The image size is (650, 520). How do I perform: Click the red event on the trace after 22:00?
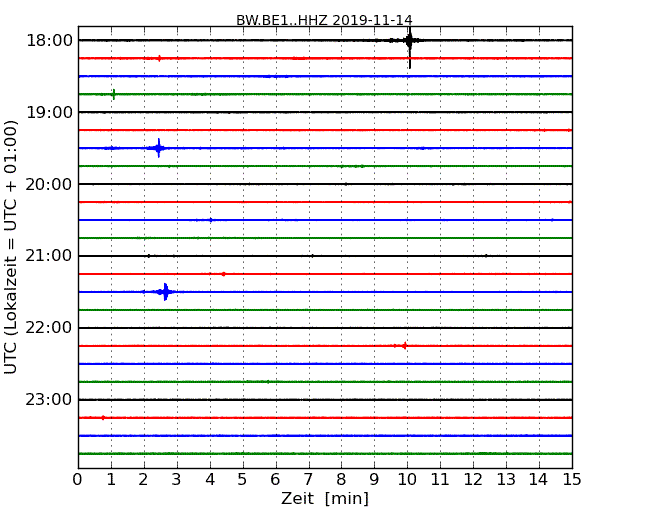coord(404,346)
